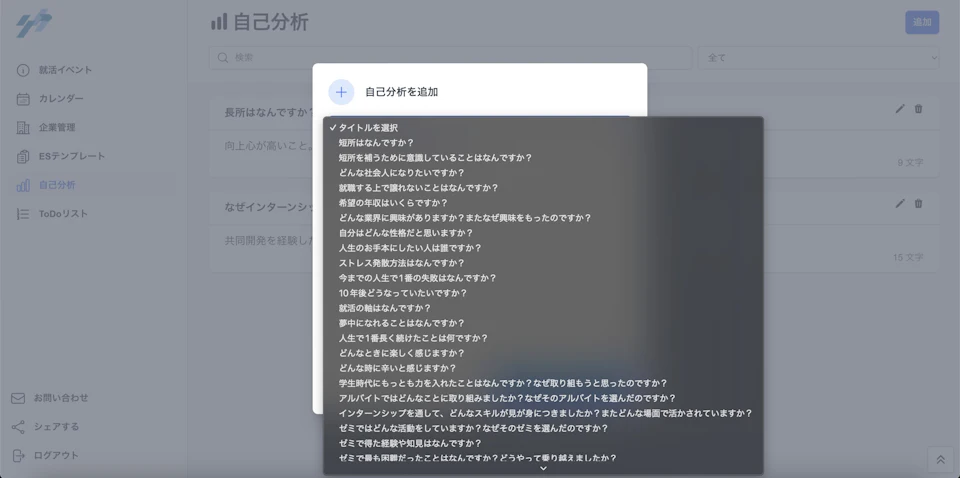Screen dimensions: 960x478
Task: Open ESテンプレート in the sidebar
Action: [x=72, y=156]
